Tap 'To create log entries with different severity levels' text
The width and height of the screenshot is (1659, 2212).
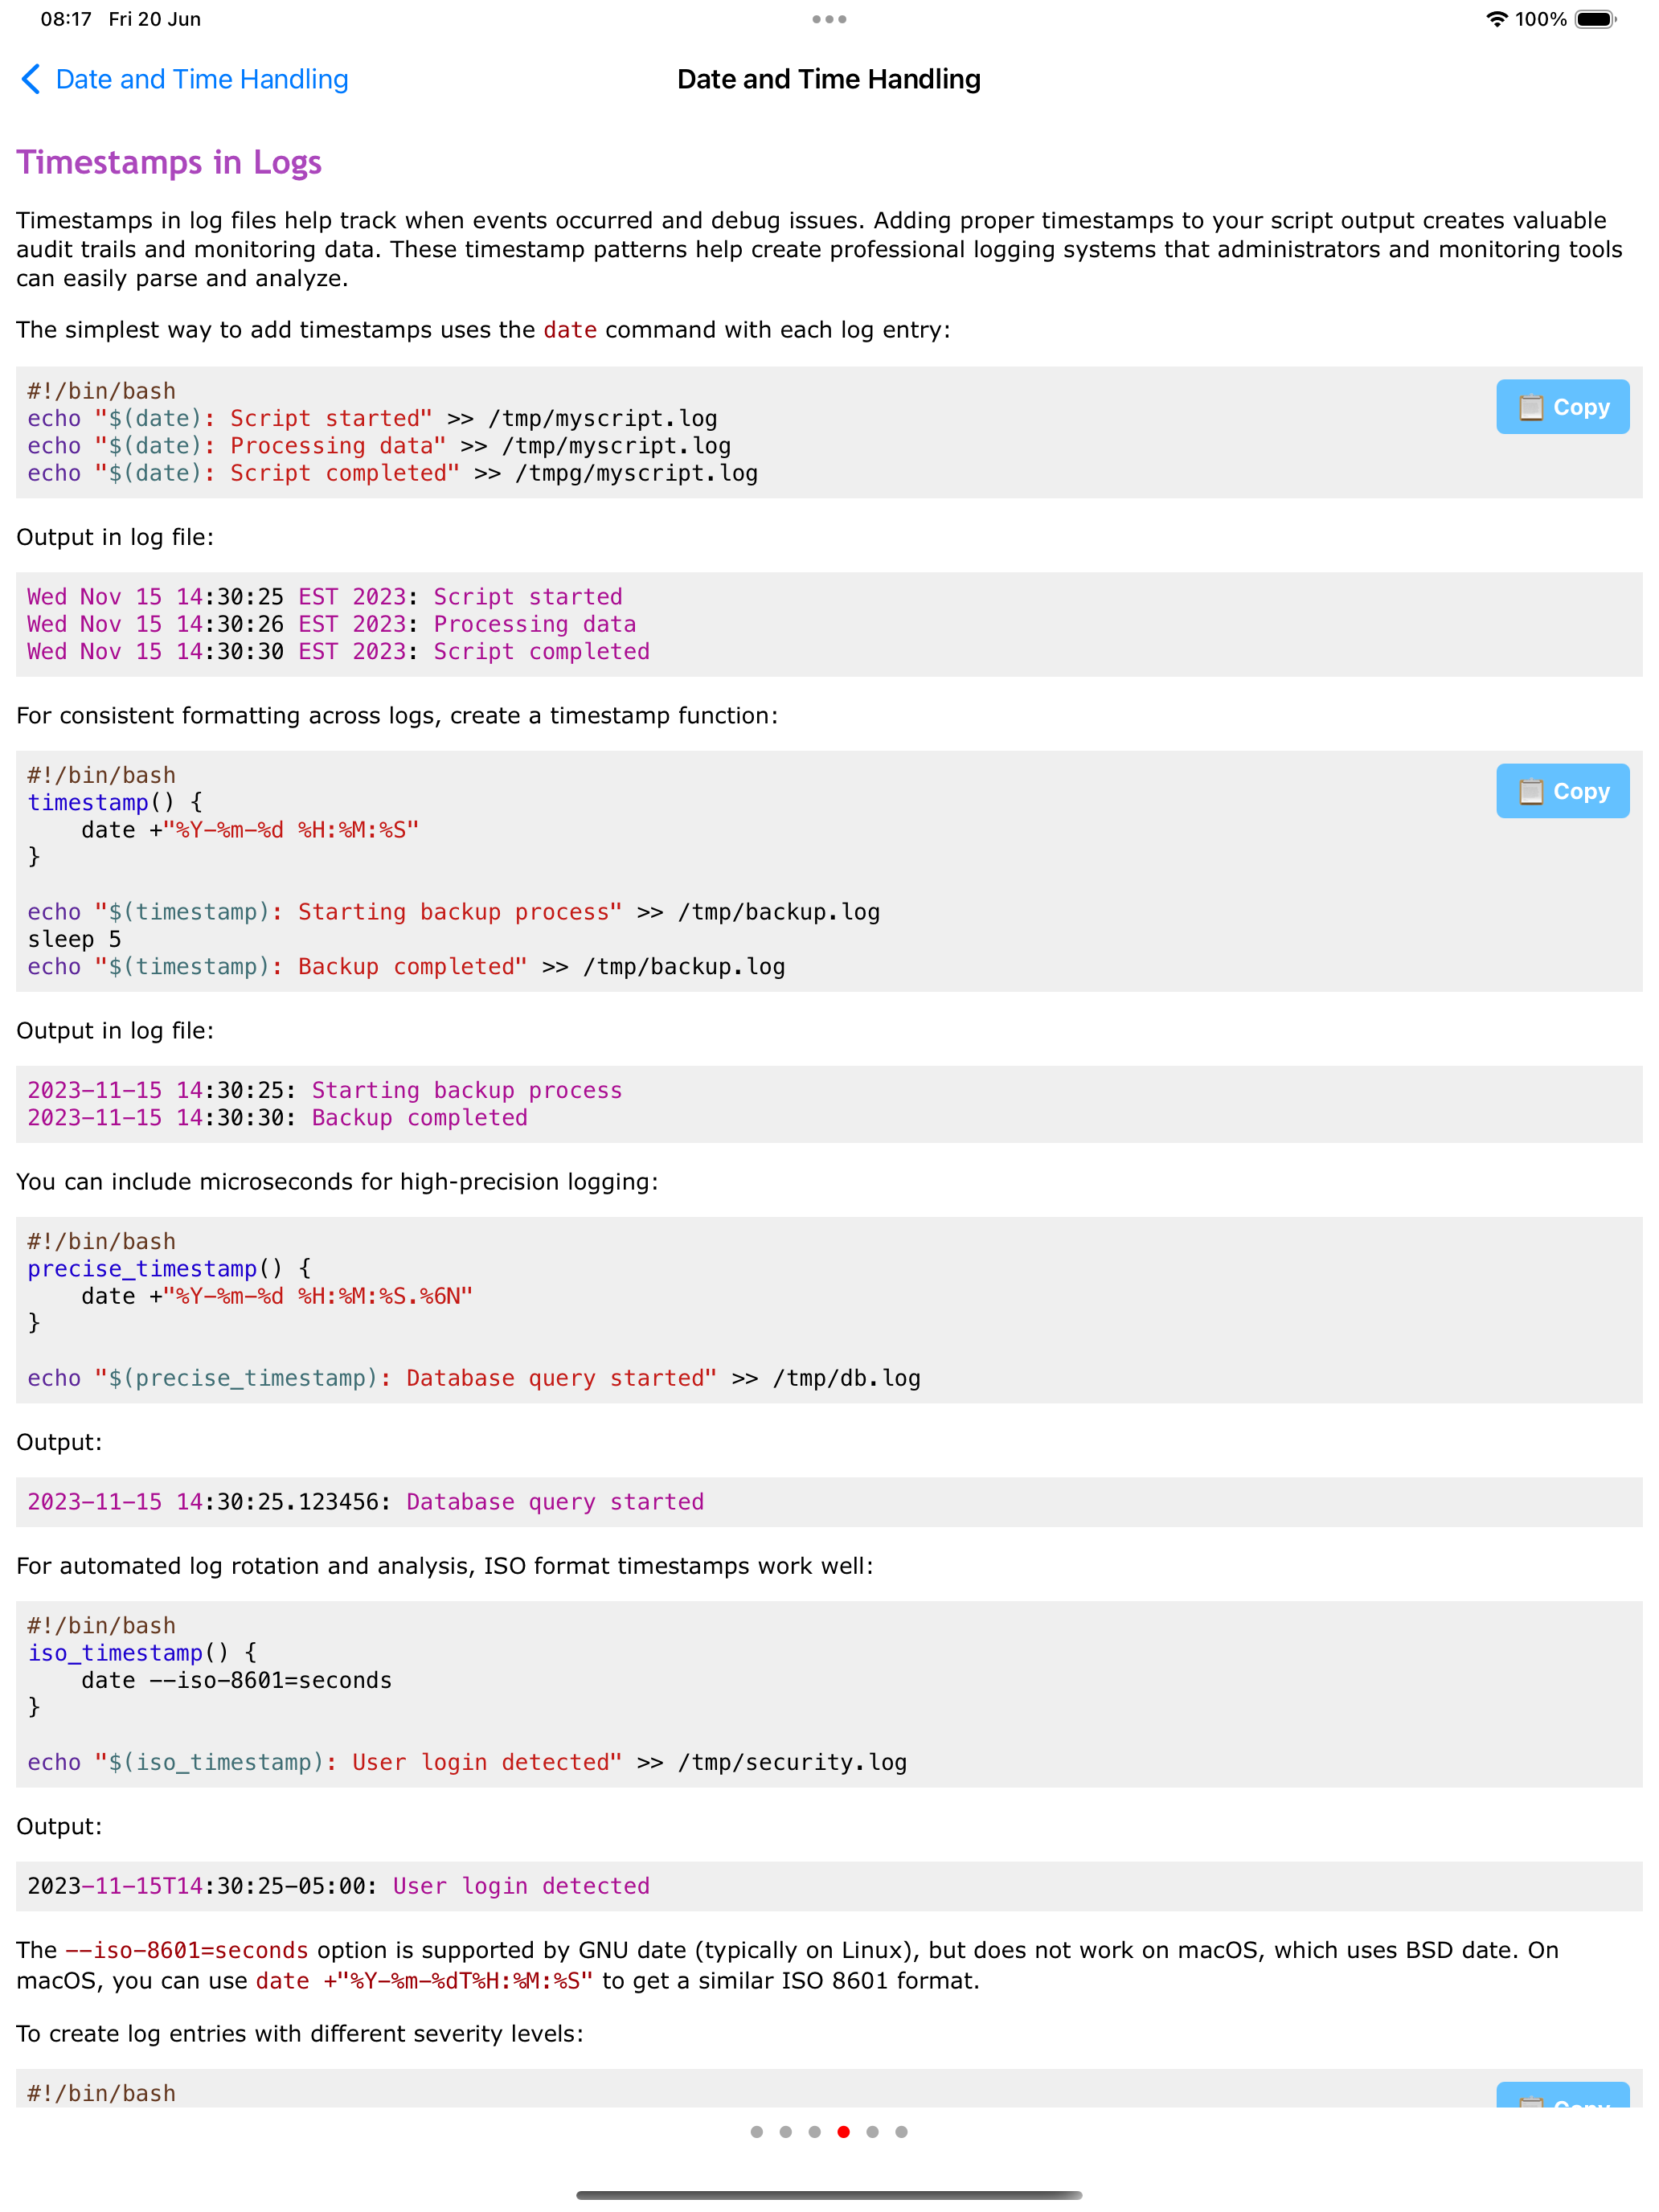[299, 2034]
